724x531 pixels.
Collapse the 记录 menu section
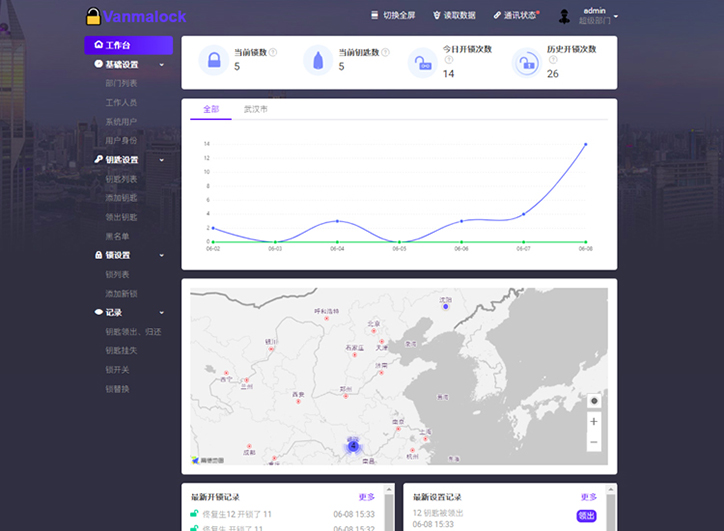[161, 312]
